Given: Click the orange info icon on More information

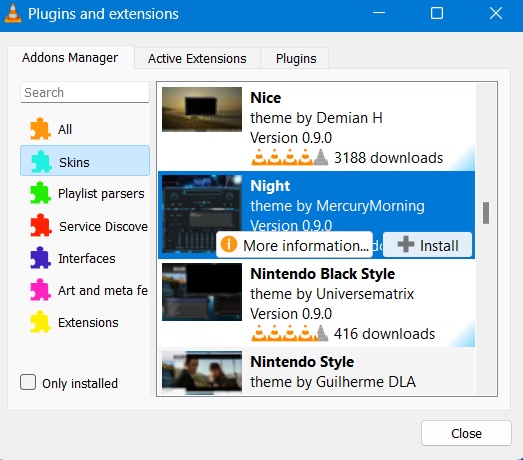Looking at the screenshot, I should 229,244.
